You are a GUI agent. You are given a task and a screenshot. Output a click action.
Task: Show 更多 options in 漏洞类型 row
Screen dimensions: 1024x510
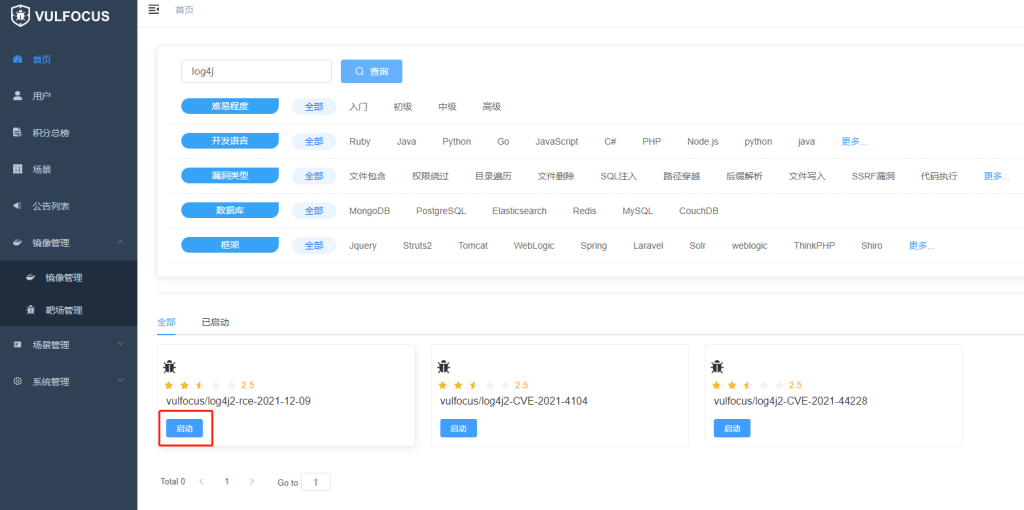[997, 176]
